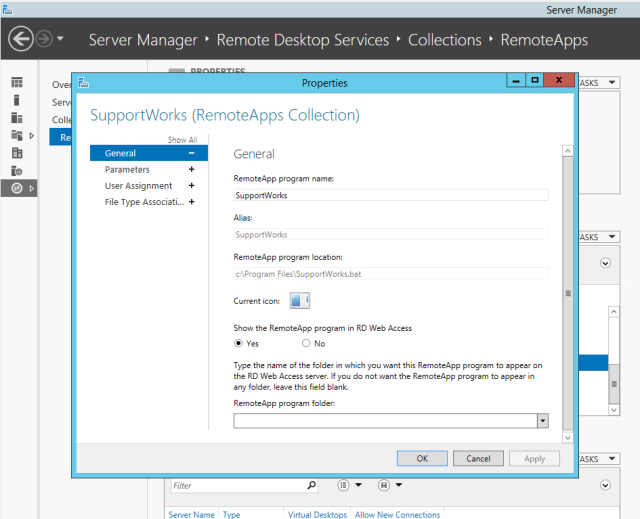Select the User Assignment section

click(138, 186)
